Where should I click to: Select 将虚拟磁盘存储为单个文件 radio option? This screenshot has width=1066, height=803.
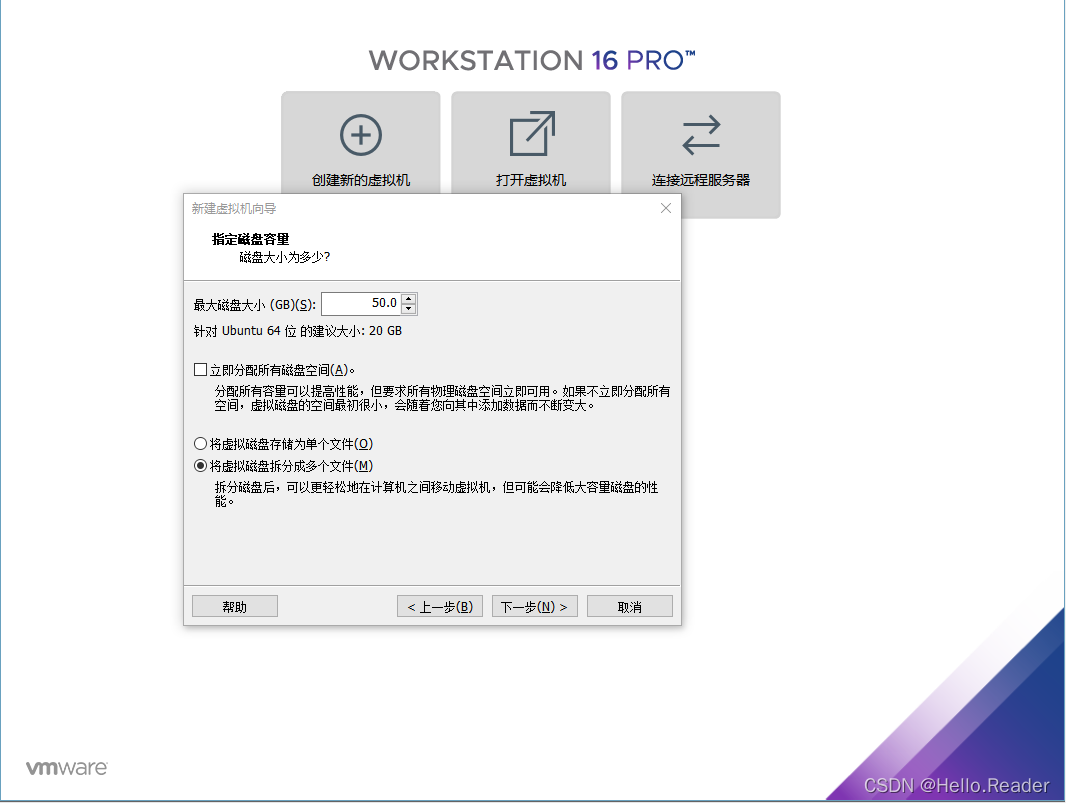point(200,444)
